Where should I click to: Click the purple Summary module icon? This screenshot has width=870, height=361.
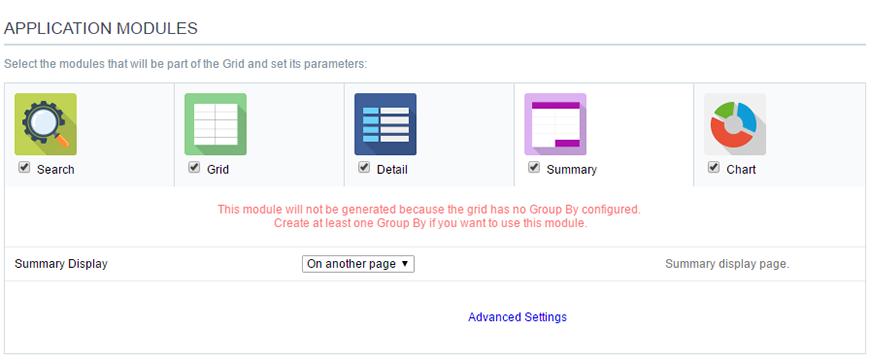click(555, 124)
